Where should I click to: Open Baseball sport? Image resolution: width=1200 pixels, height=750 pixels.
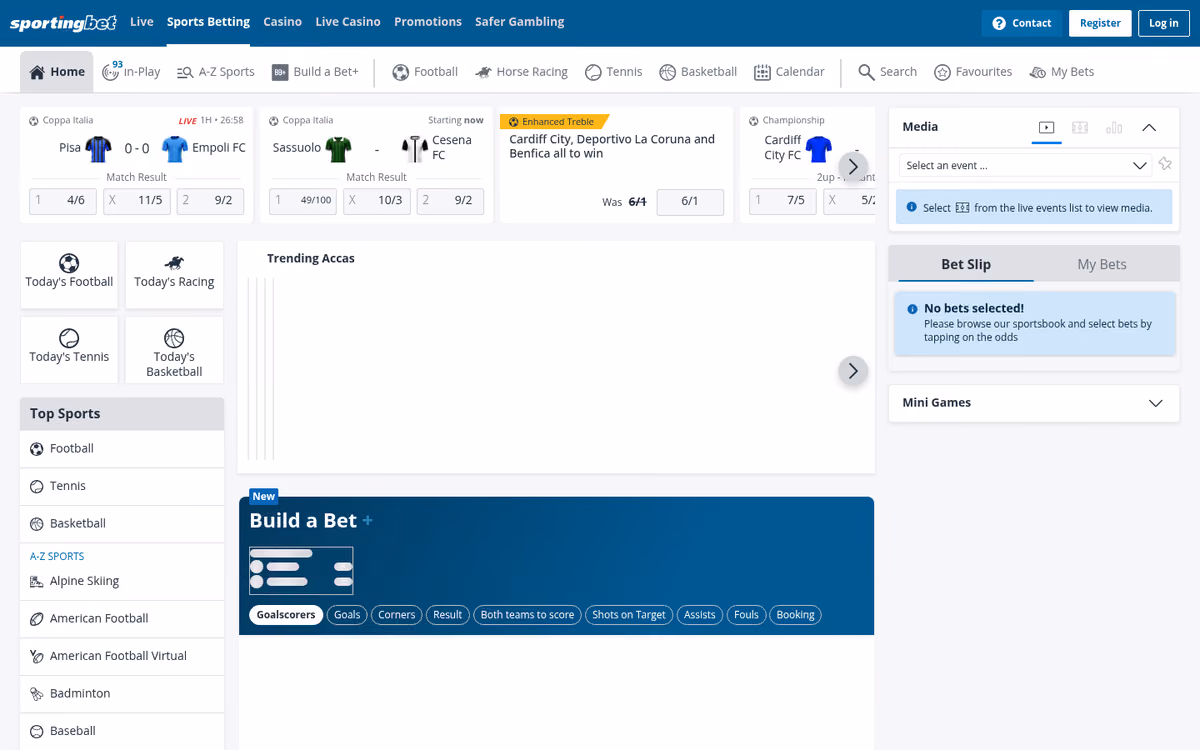(x=122, y=731)
